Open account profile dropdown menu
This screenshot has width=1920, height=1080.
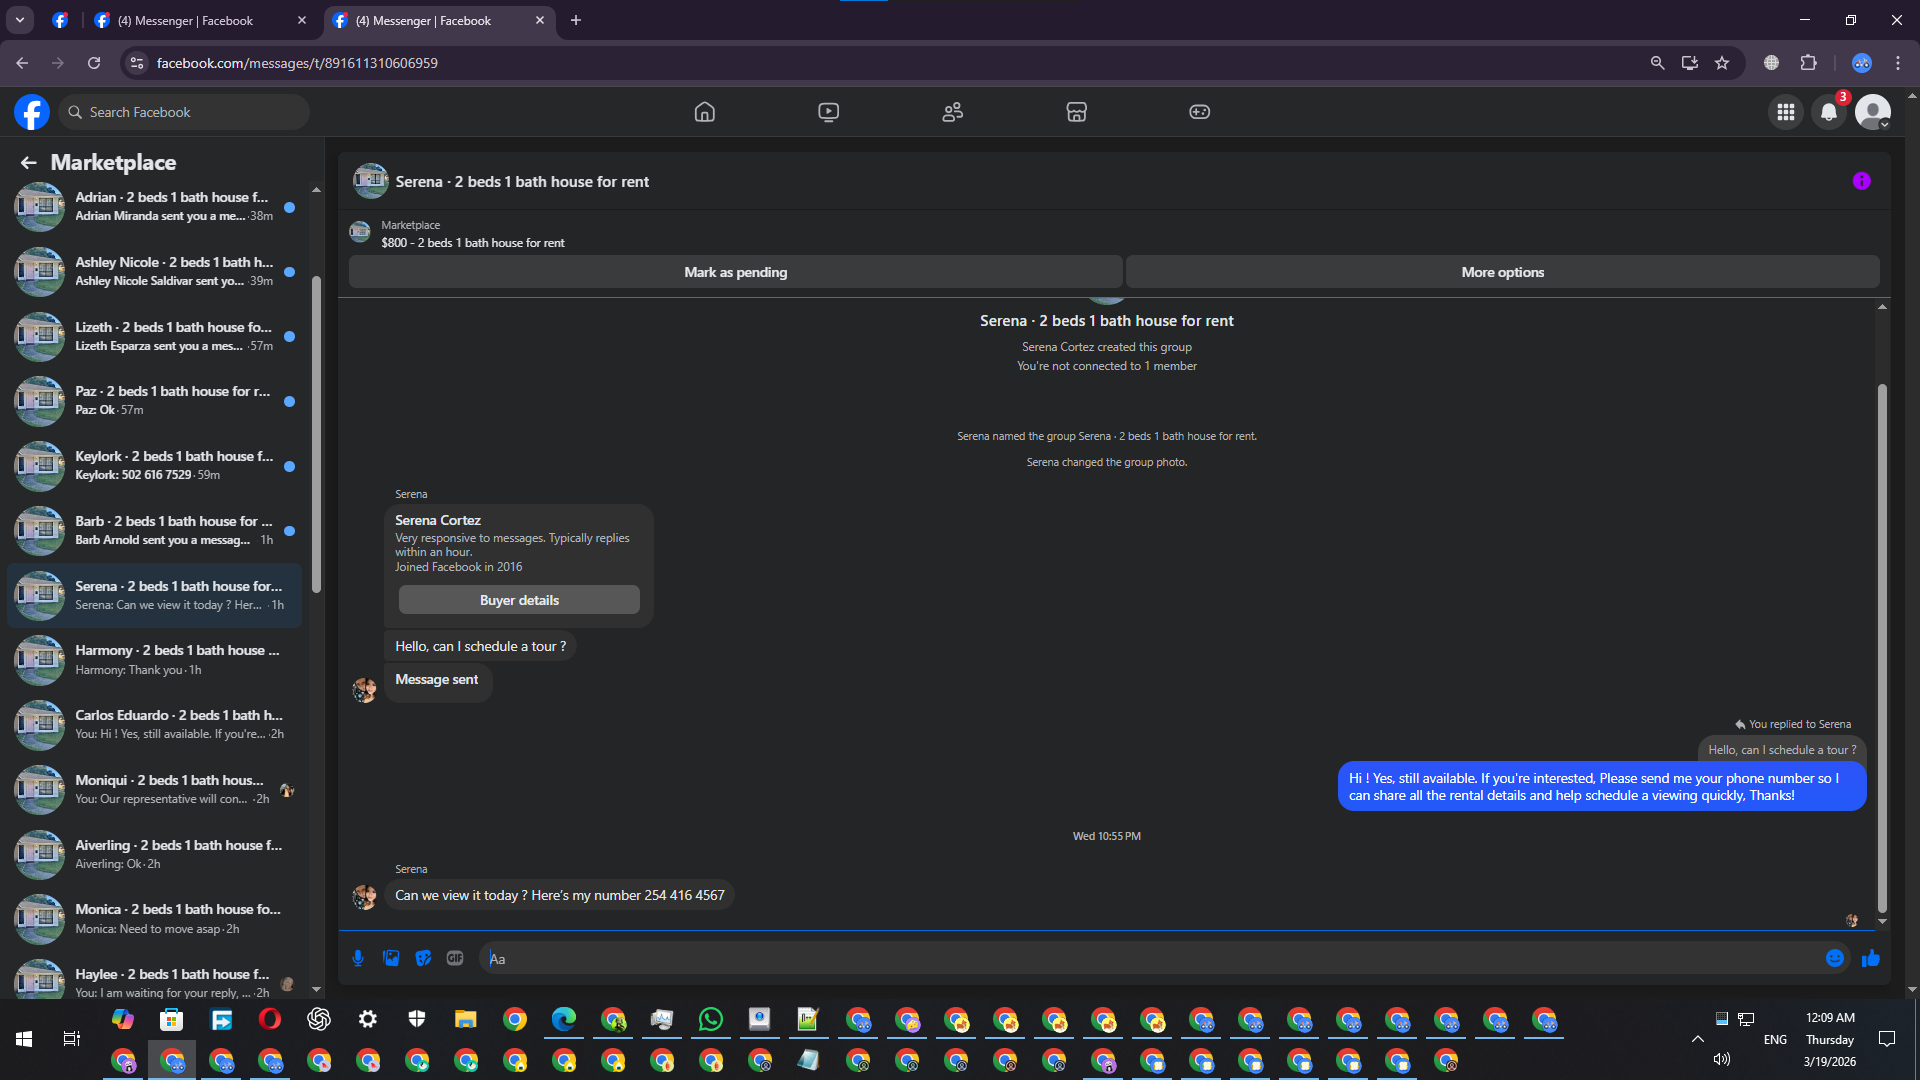tap(1873, 112)
